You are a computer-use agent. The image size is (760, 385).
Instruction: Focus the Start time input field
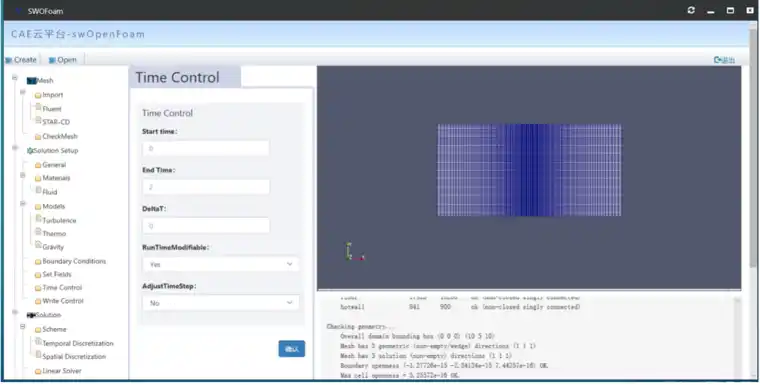(x=206, y=148)
